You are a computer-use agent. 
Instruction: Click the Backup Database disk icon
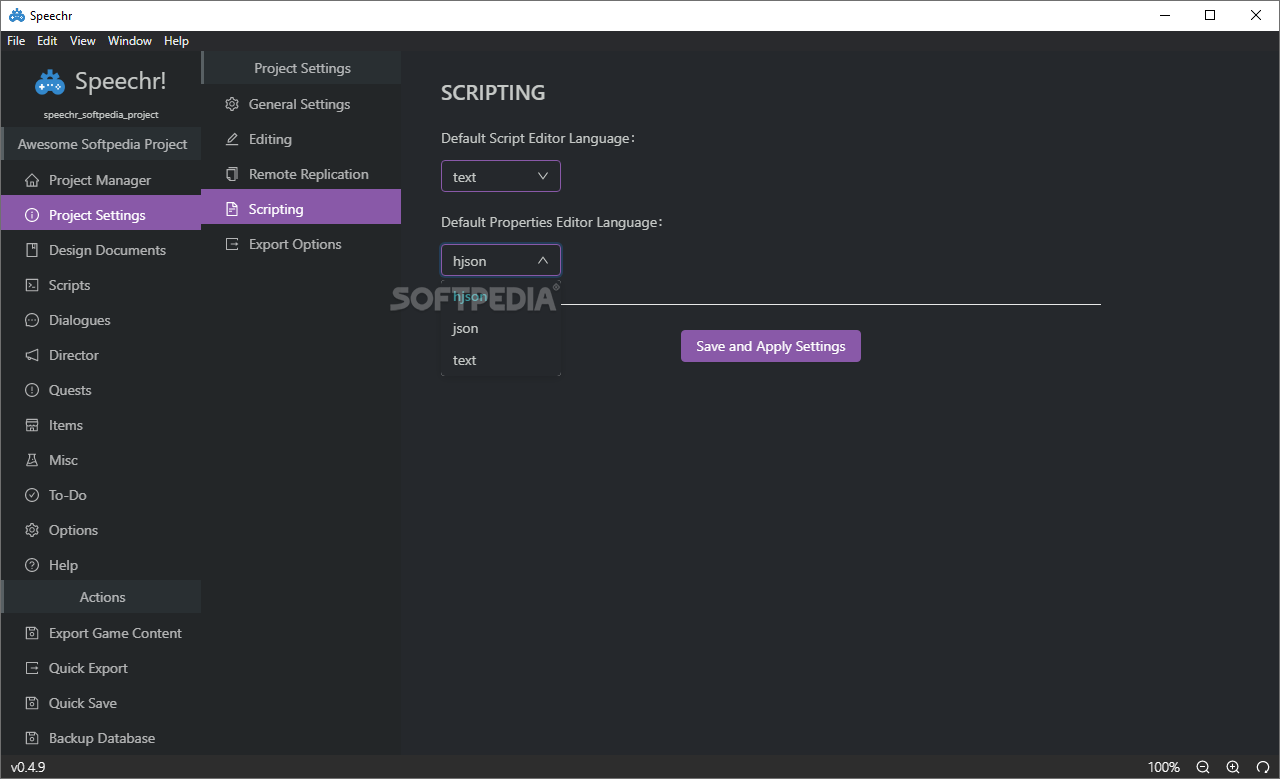pos(31,738)
